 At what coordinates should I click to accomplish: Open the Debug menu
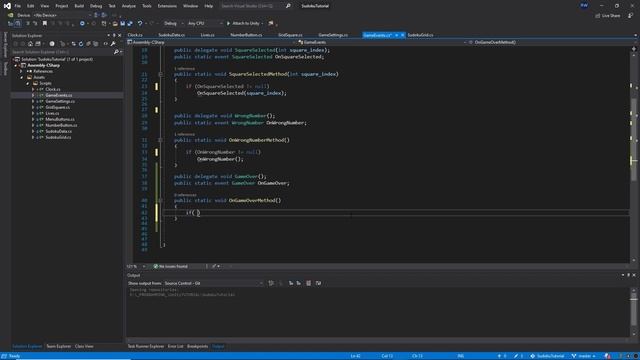point(96,6)
